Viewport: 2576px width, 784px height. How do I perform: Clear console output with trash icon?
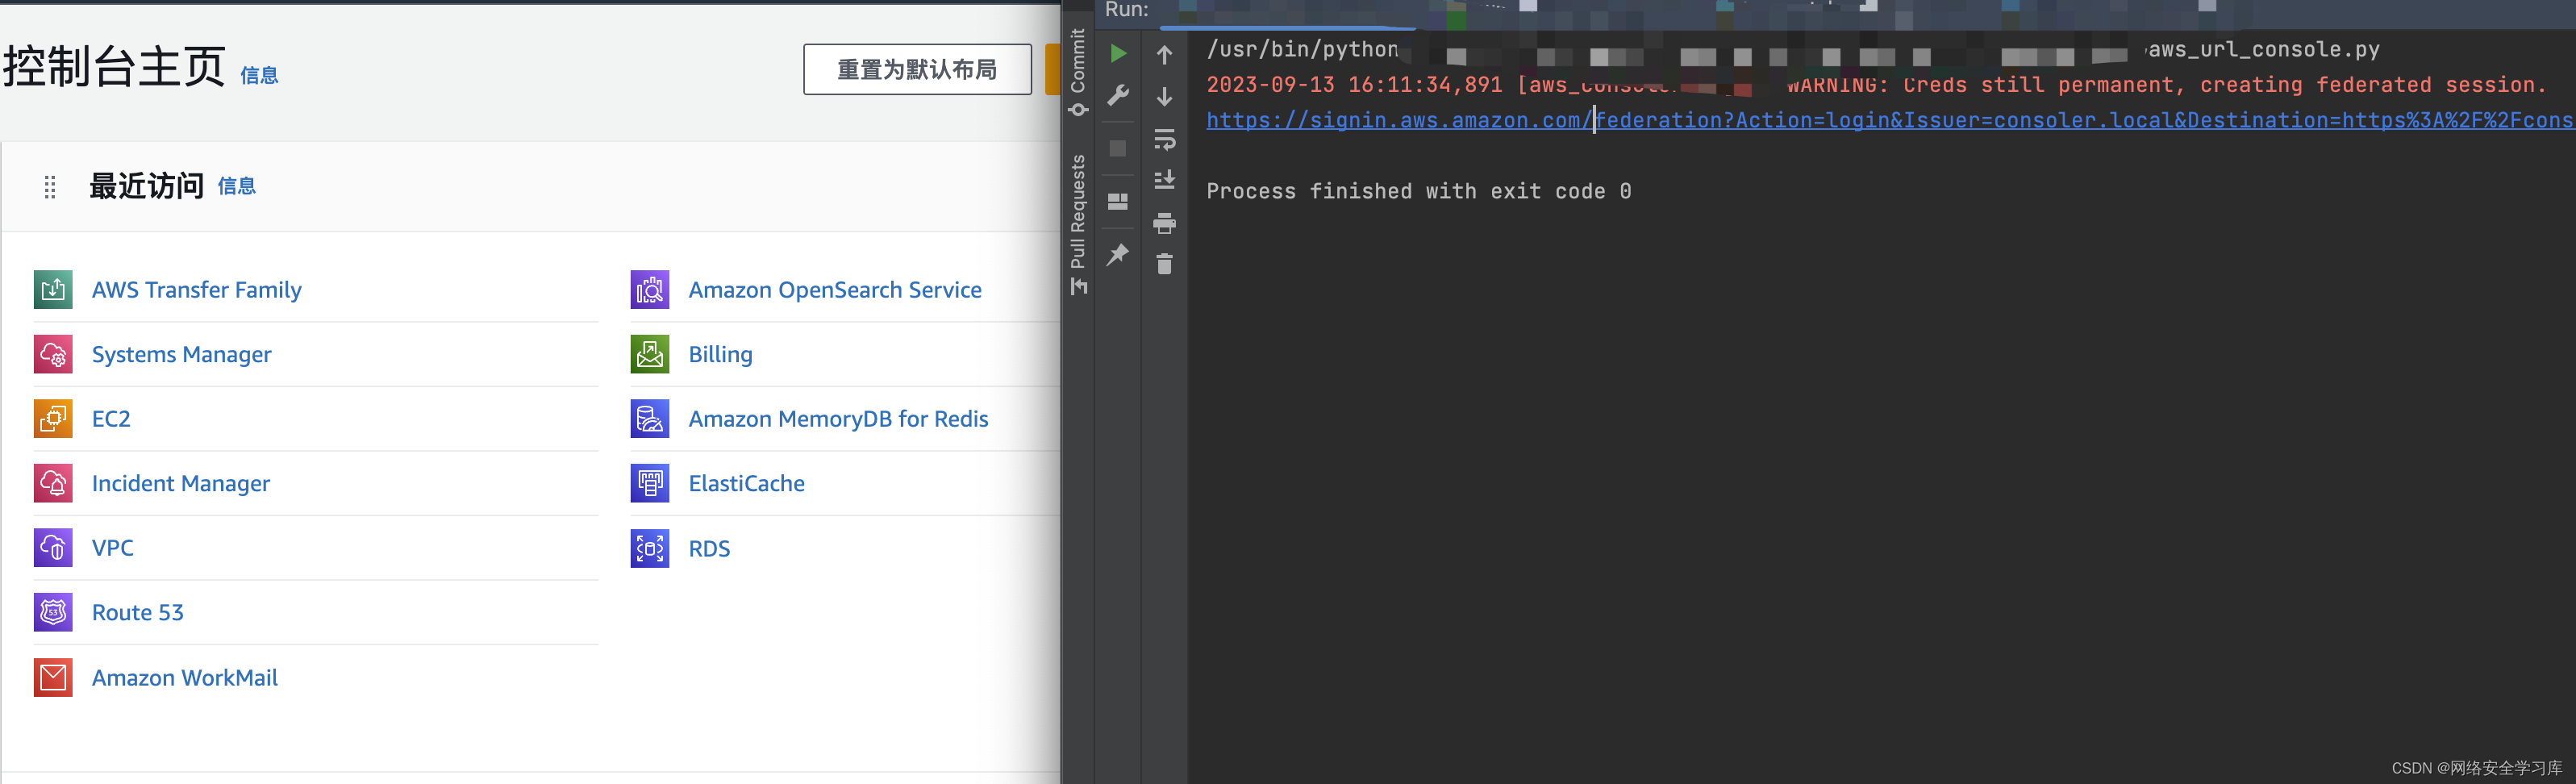click(1164, 264)
